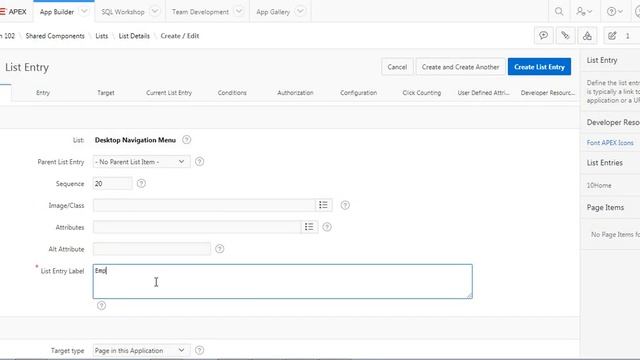This screenshot has height=360, width=640.
Task: Show help for Alt Attribute field
Action: pyautogui.click(x=220, y=249)
